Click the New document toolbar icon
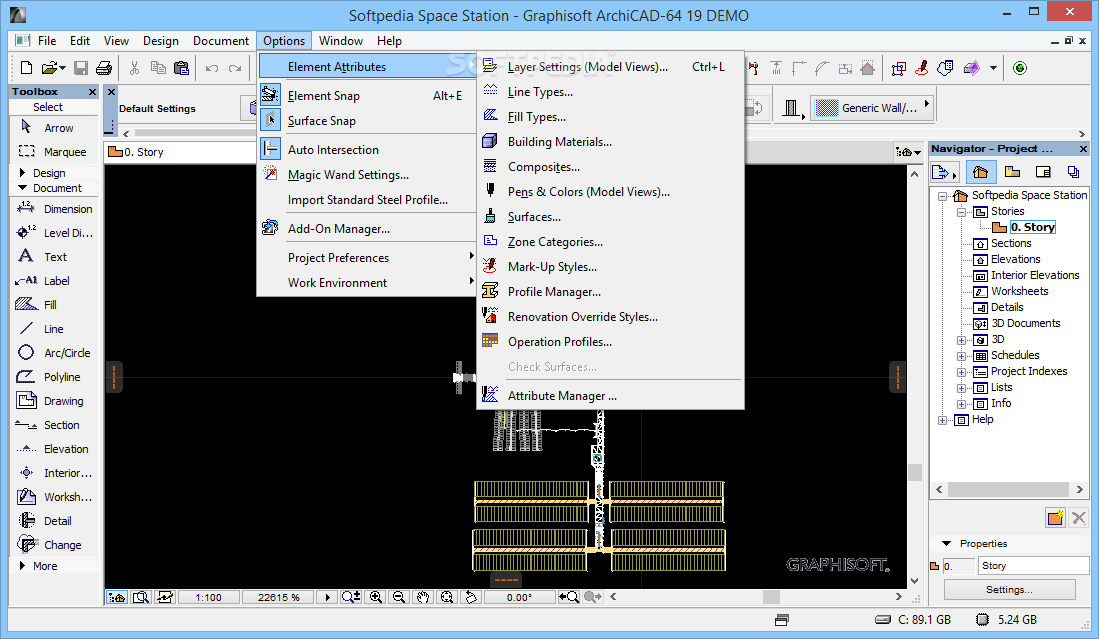This screenshot has height=639, width=1099. pyautogui.click(x=27, y=68)
